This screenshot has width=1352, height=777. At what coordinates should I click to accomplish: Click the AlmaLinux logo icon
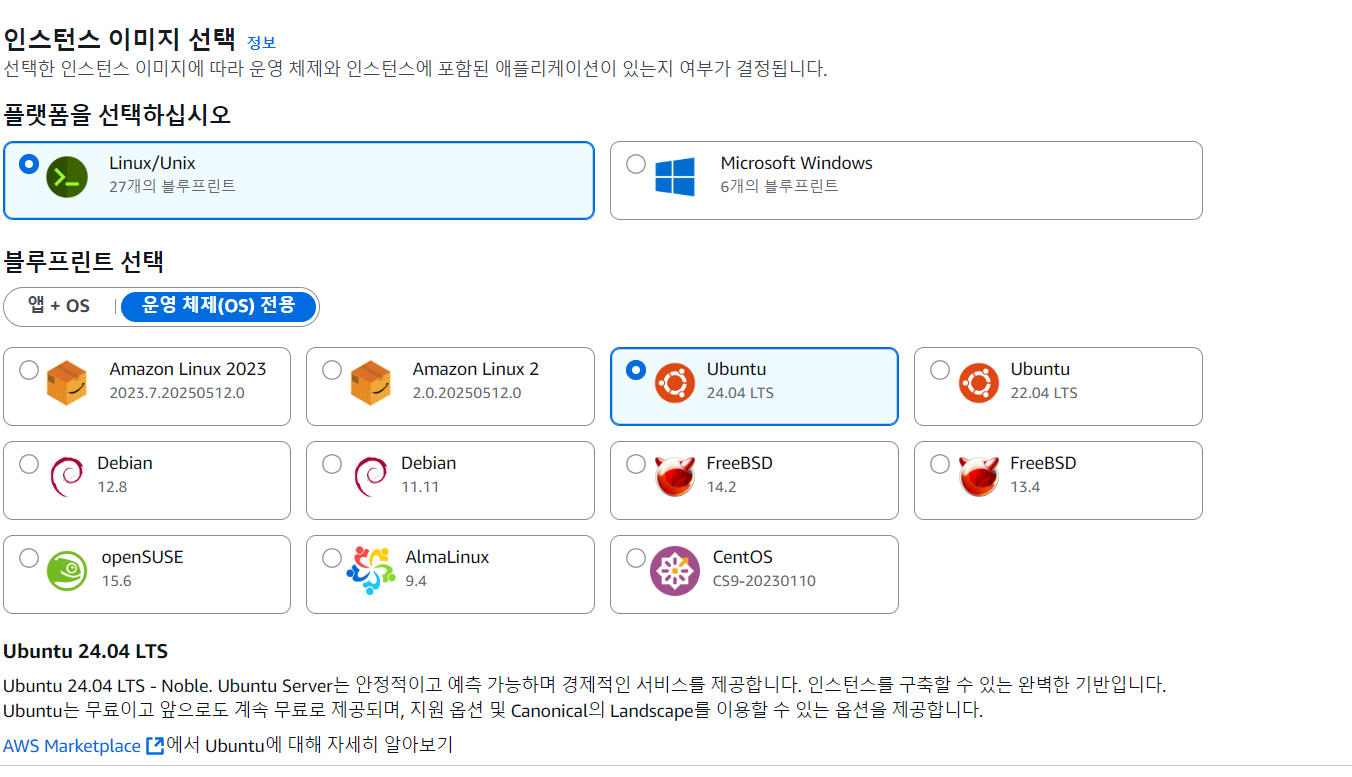(x=370, y=571)
